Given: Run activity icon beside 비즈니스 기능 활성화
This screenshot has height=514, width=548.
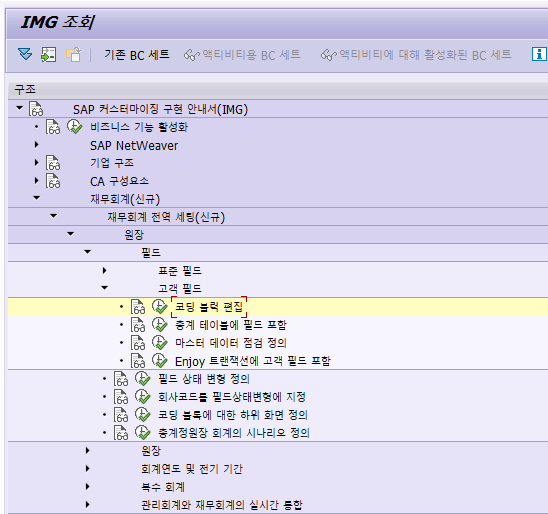Looking at the screenshot, I should [x=74, y=127].
